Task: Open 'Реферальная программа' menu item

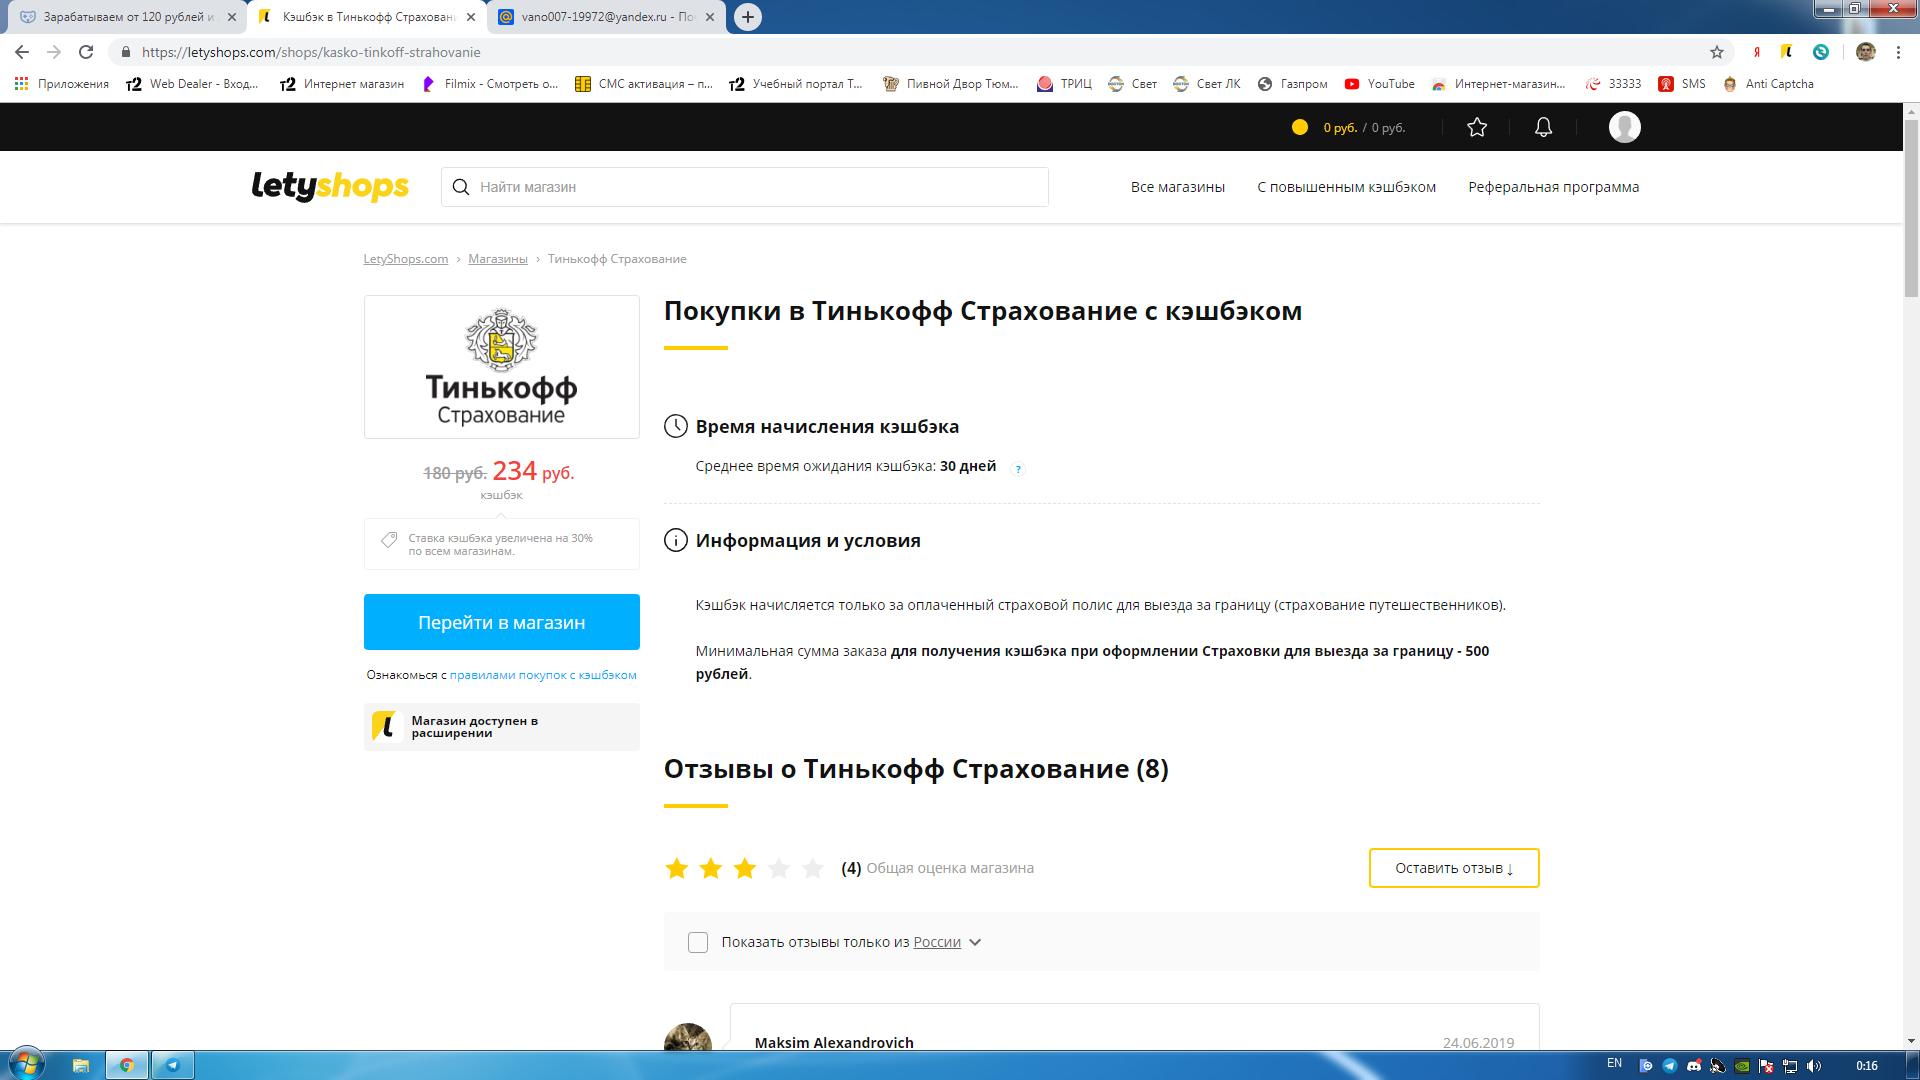Action: (1553, 187)
